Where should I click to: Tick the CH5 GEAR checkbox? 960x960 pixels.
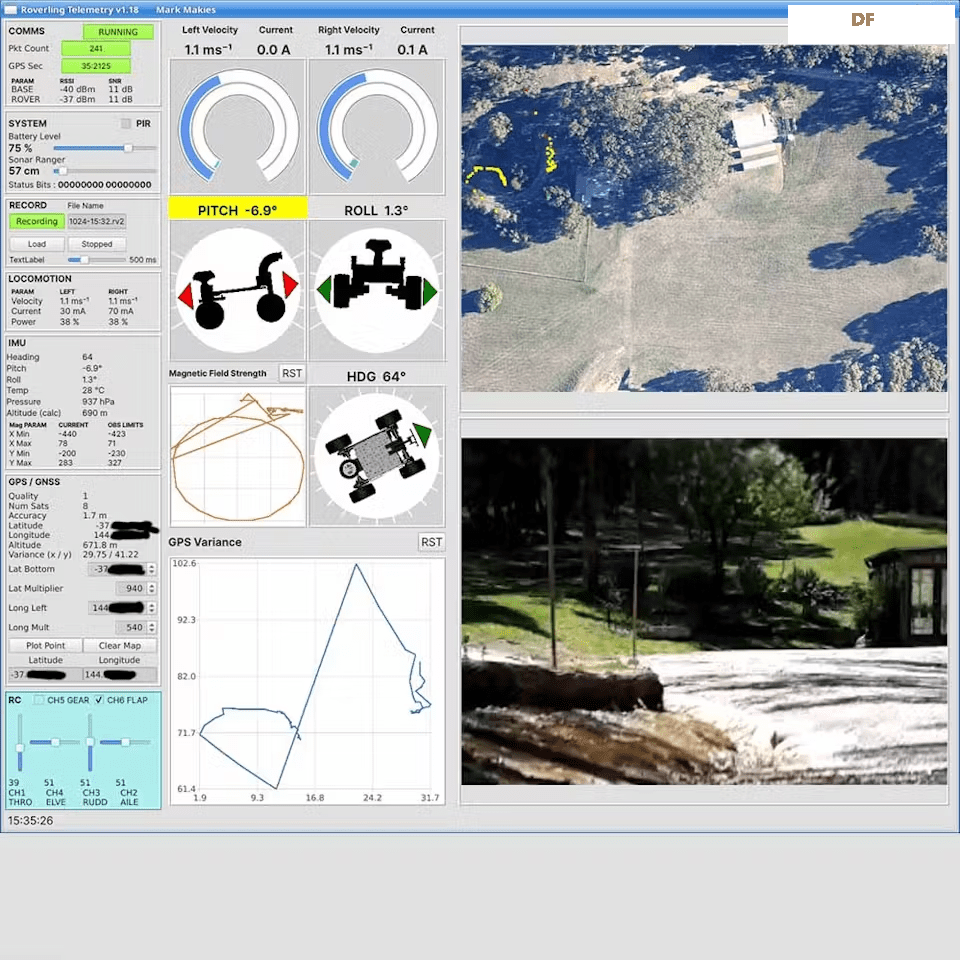click(x=39, y=700)
